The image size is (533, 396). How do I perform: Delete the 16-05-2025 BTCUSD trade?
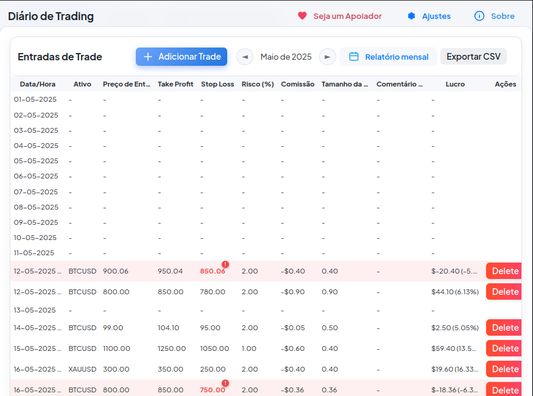pos(504,390)
